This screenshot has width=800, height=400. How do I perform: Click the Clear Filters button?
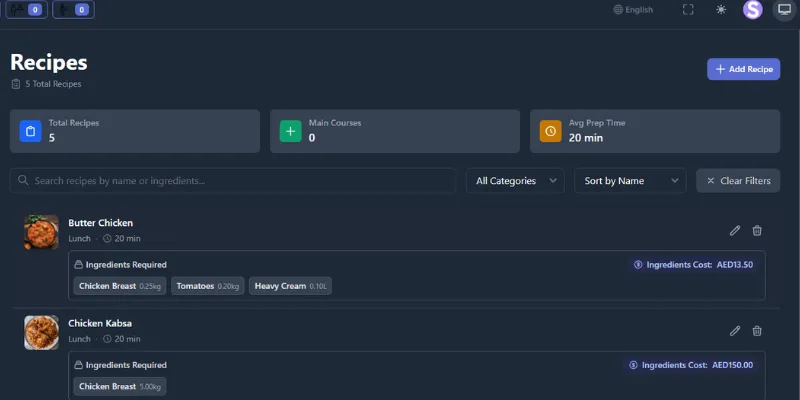point(738,181)
